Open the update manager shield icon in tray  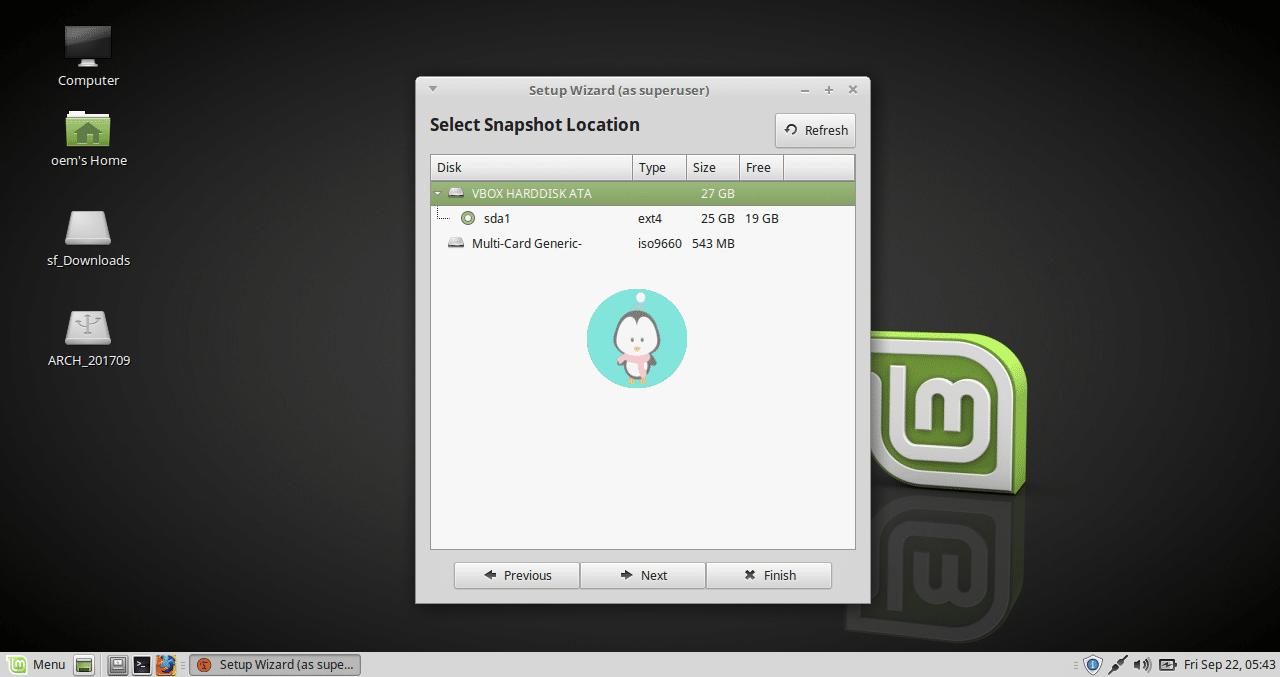(1092, 664)
